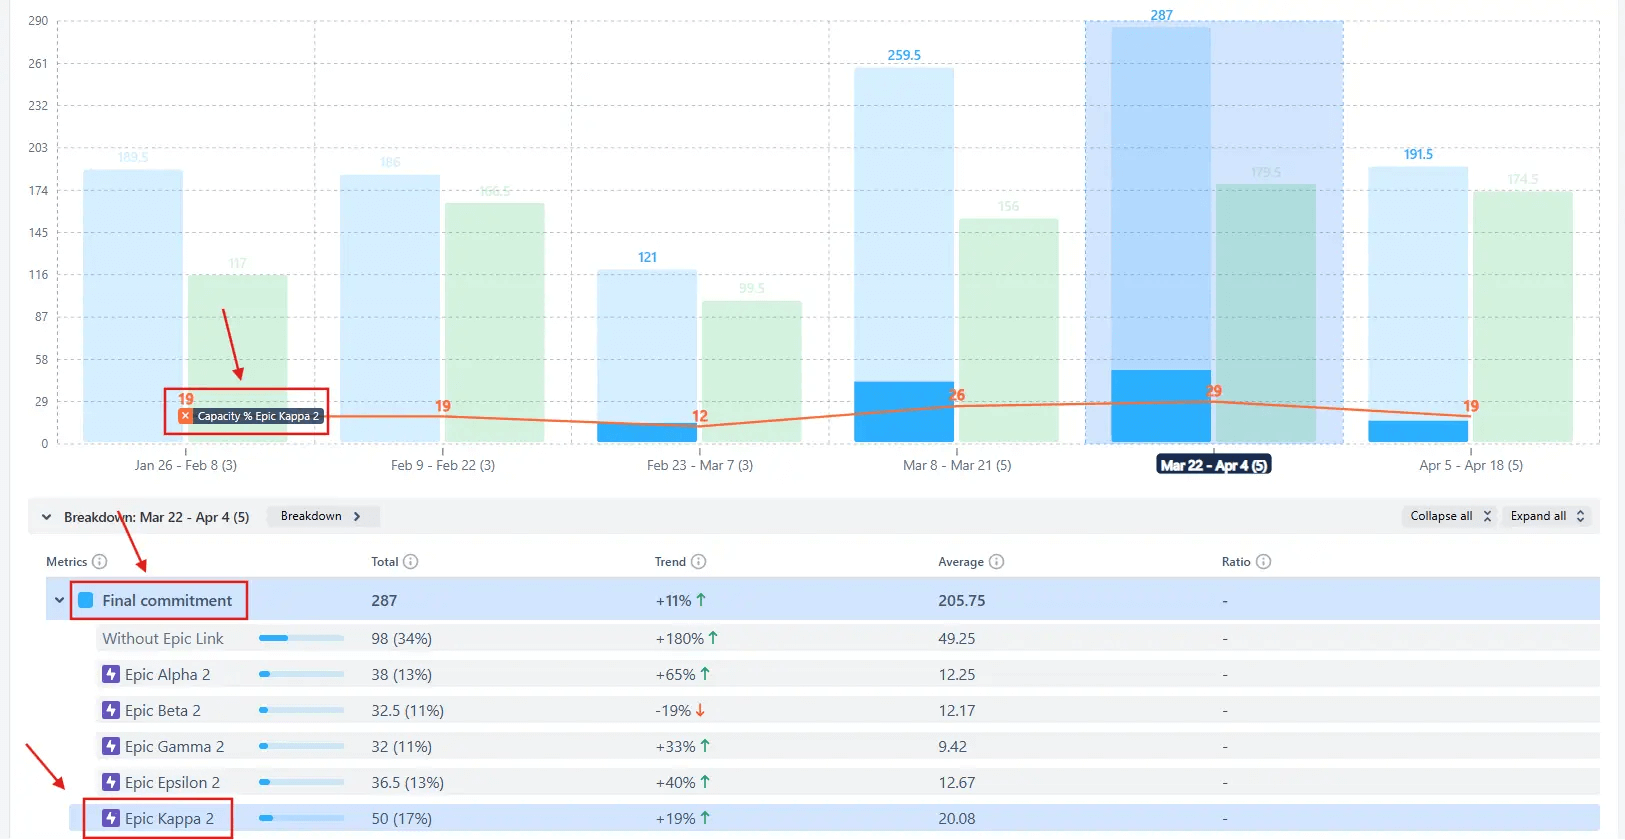1625x840 pixels.
Task: Click the Metrics column header text
Action: [x=67, y=562]
